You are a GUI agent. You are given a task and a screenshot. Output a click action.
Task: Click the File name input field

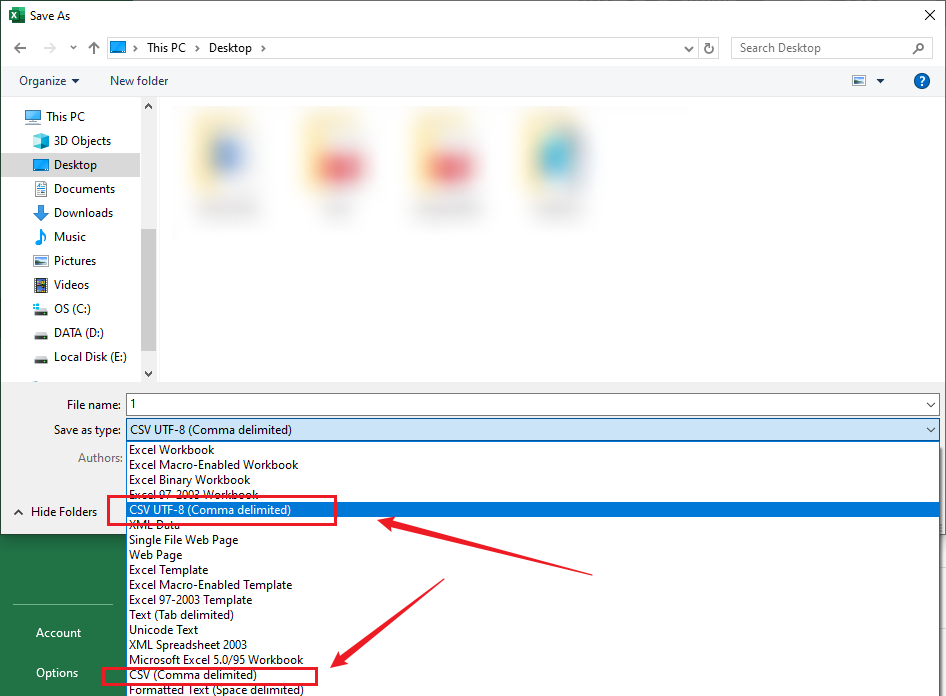[x=525, y=404]
